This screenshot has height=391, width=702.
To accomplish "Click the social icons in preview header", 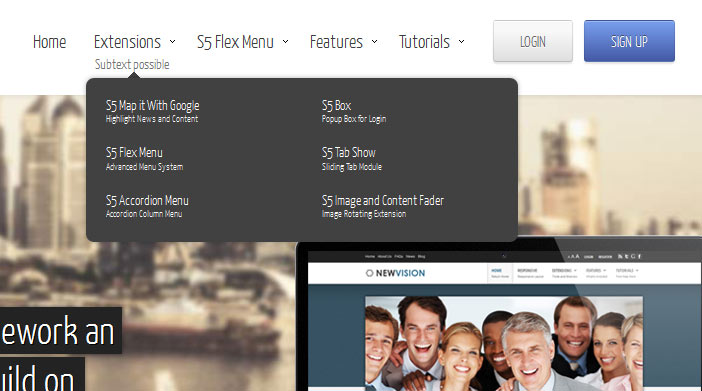I will pos(629,257).
